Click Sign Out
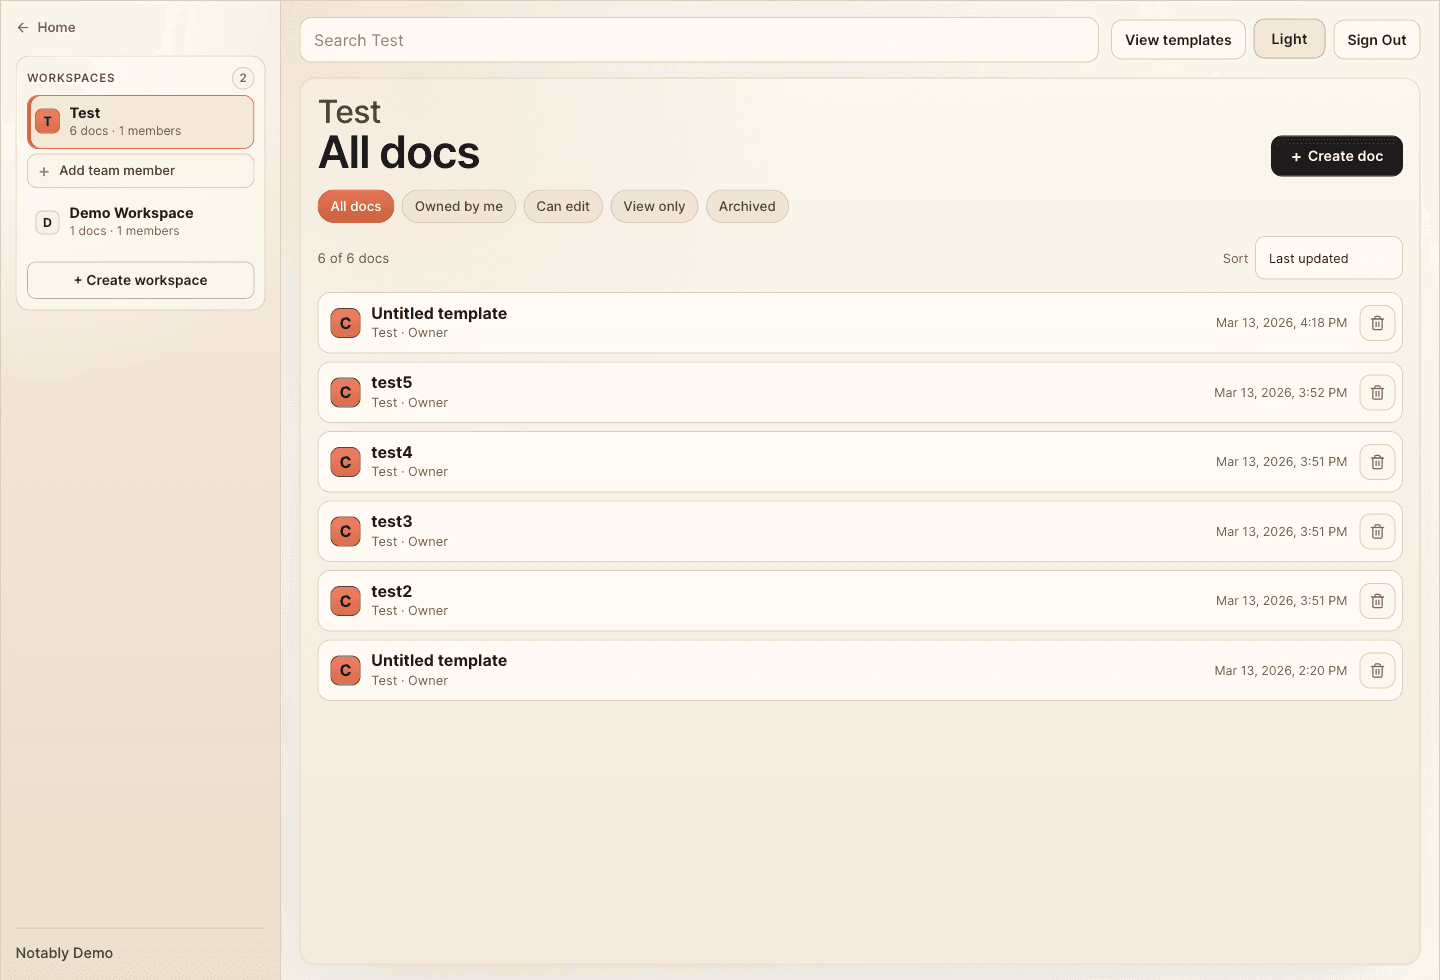 pyautogui.click(x=1376, y=39)
